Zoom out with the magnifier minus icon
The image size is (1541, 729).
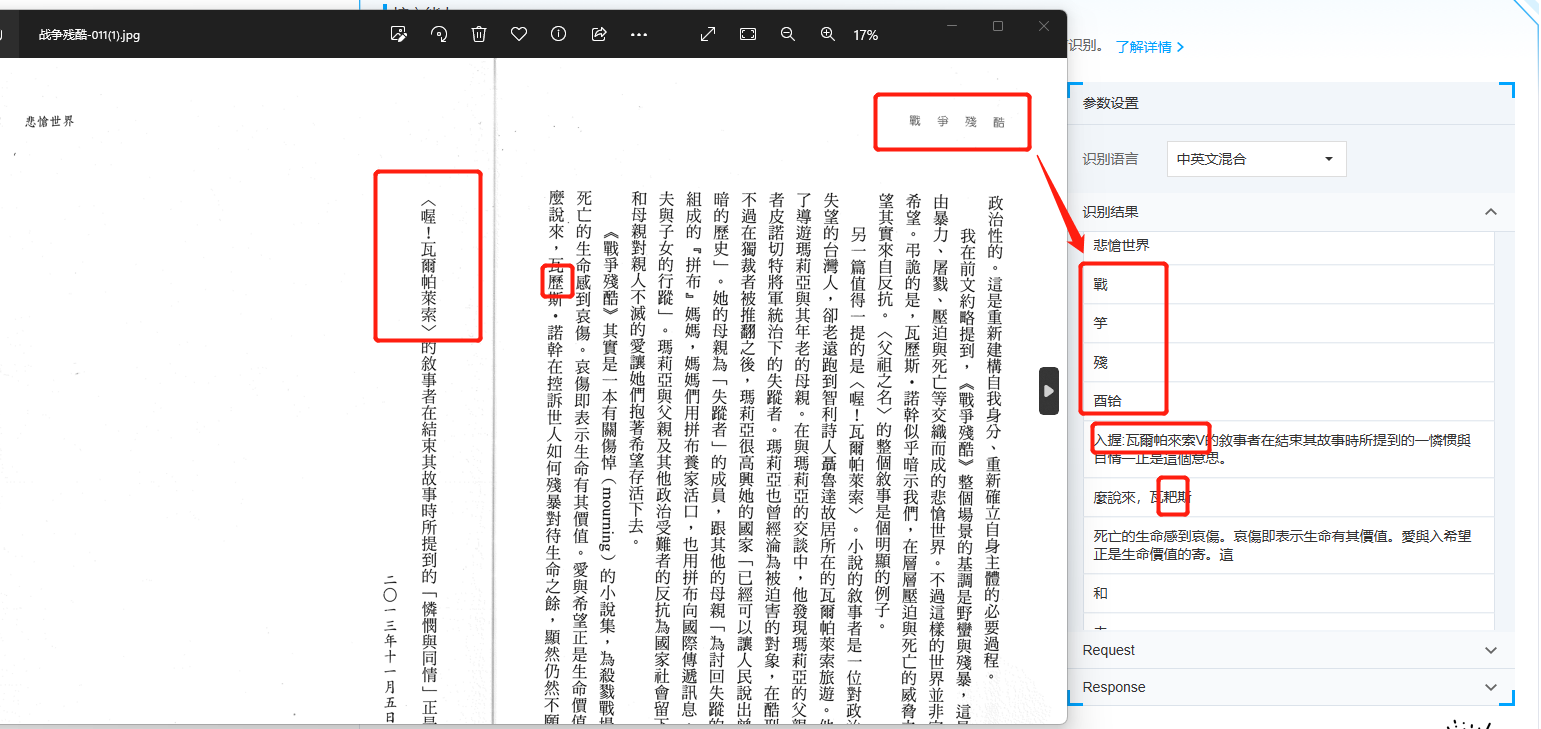pos(788,34)
